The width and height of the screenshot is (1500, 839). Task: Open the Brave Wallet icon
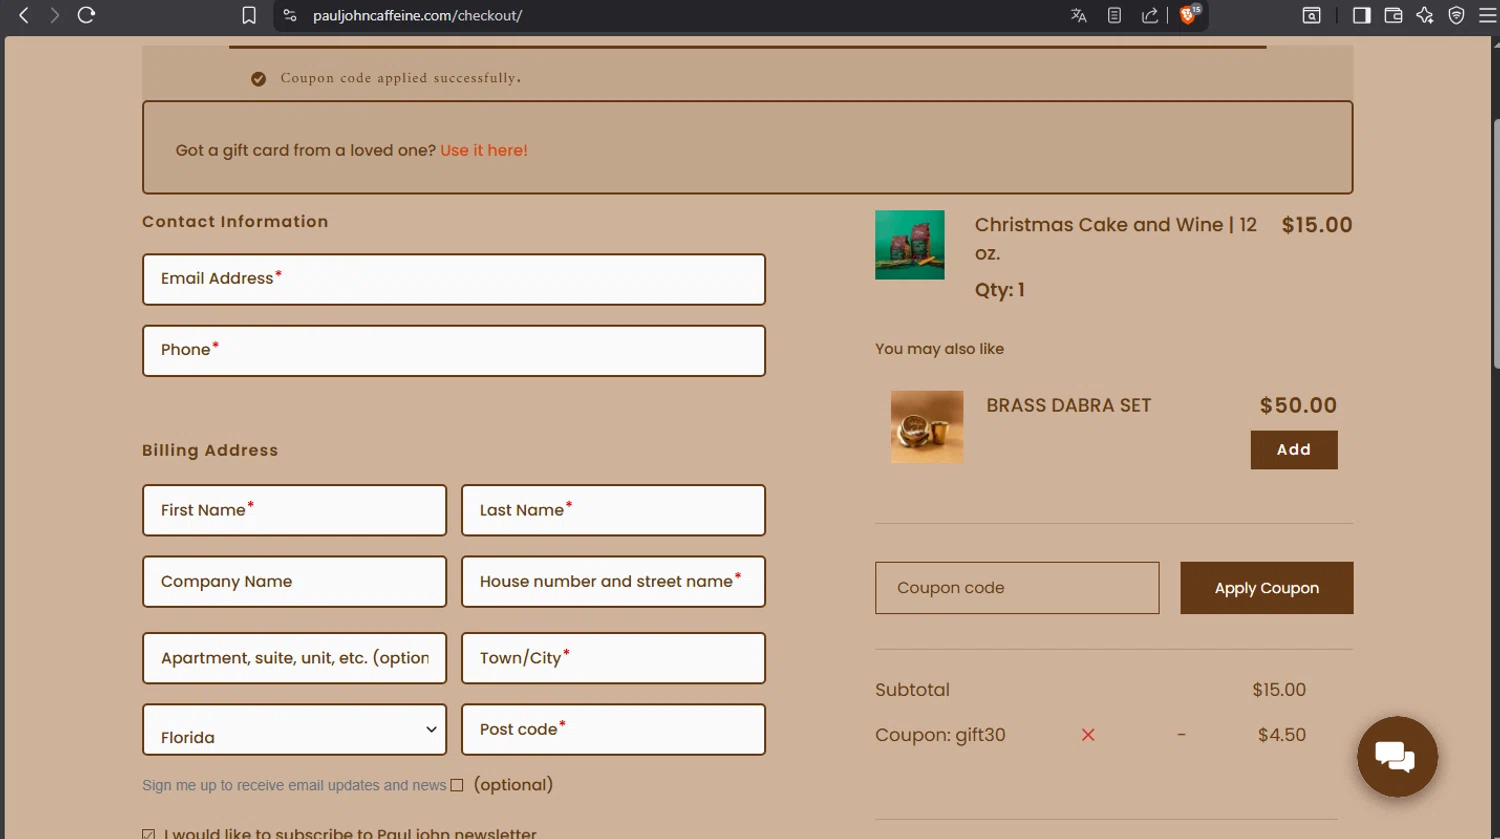click(1393, 15)
